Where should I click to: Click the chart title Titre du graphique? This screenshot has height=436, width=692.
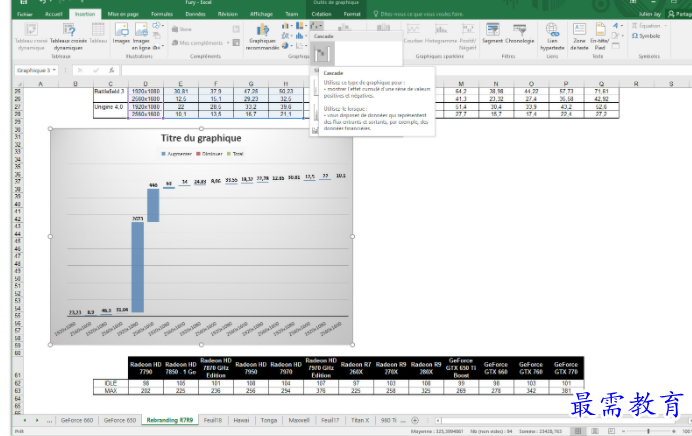click(201, 138)
